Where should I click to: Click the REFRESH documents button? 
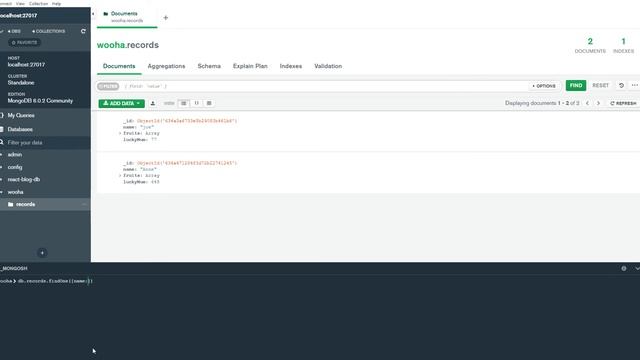pos(623,103)
